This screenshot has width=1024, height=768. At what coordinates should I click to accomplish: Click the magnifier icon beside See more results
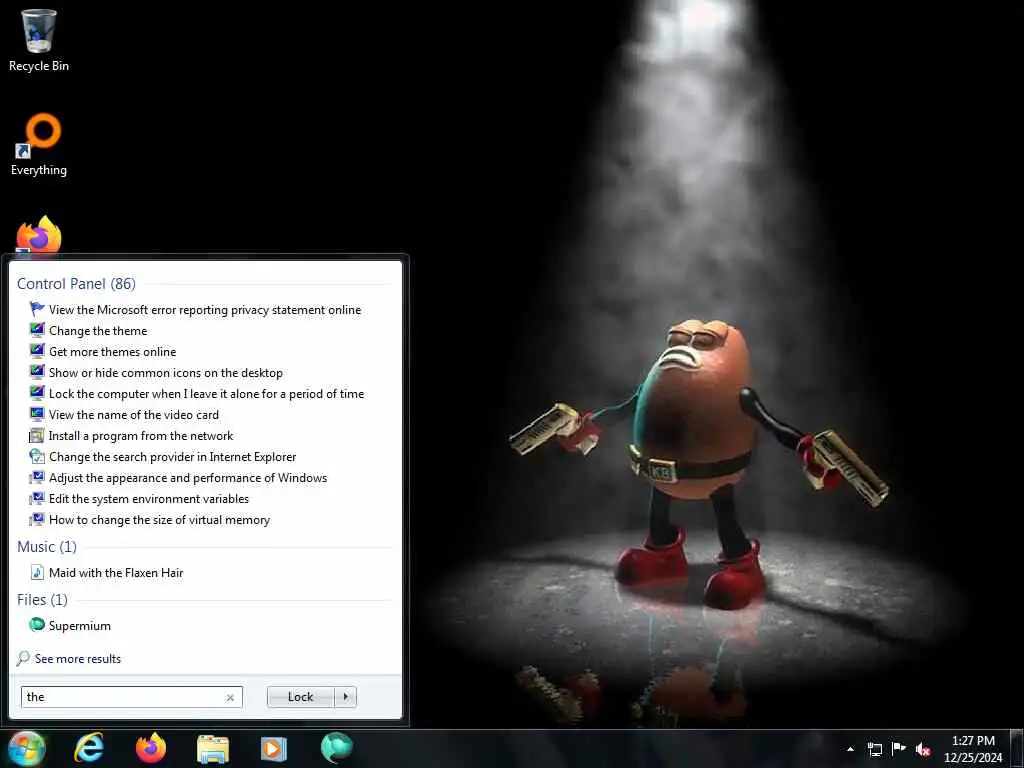23,658
